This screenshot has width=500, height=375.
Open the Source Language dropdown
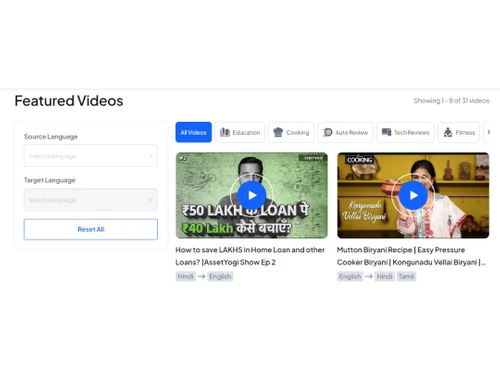click(x=91, y=156)
